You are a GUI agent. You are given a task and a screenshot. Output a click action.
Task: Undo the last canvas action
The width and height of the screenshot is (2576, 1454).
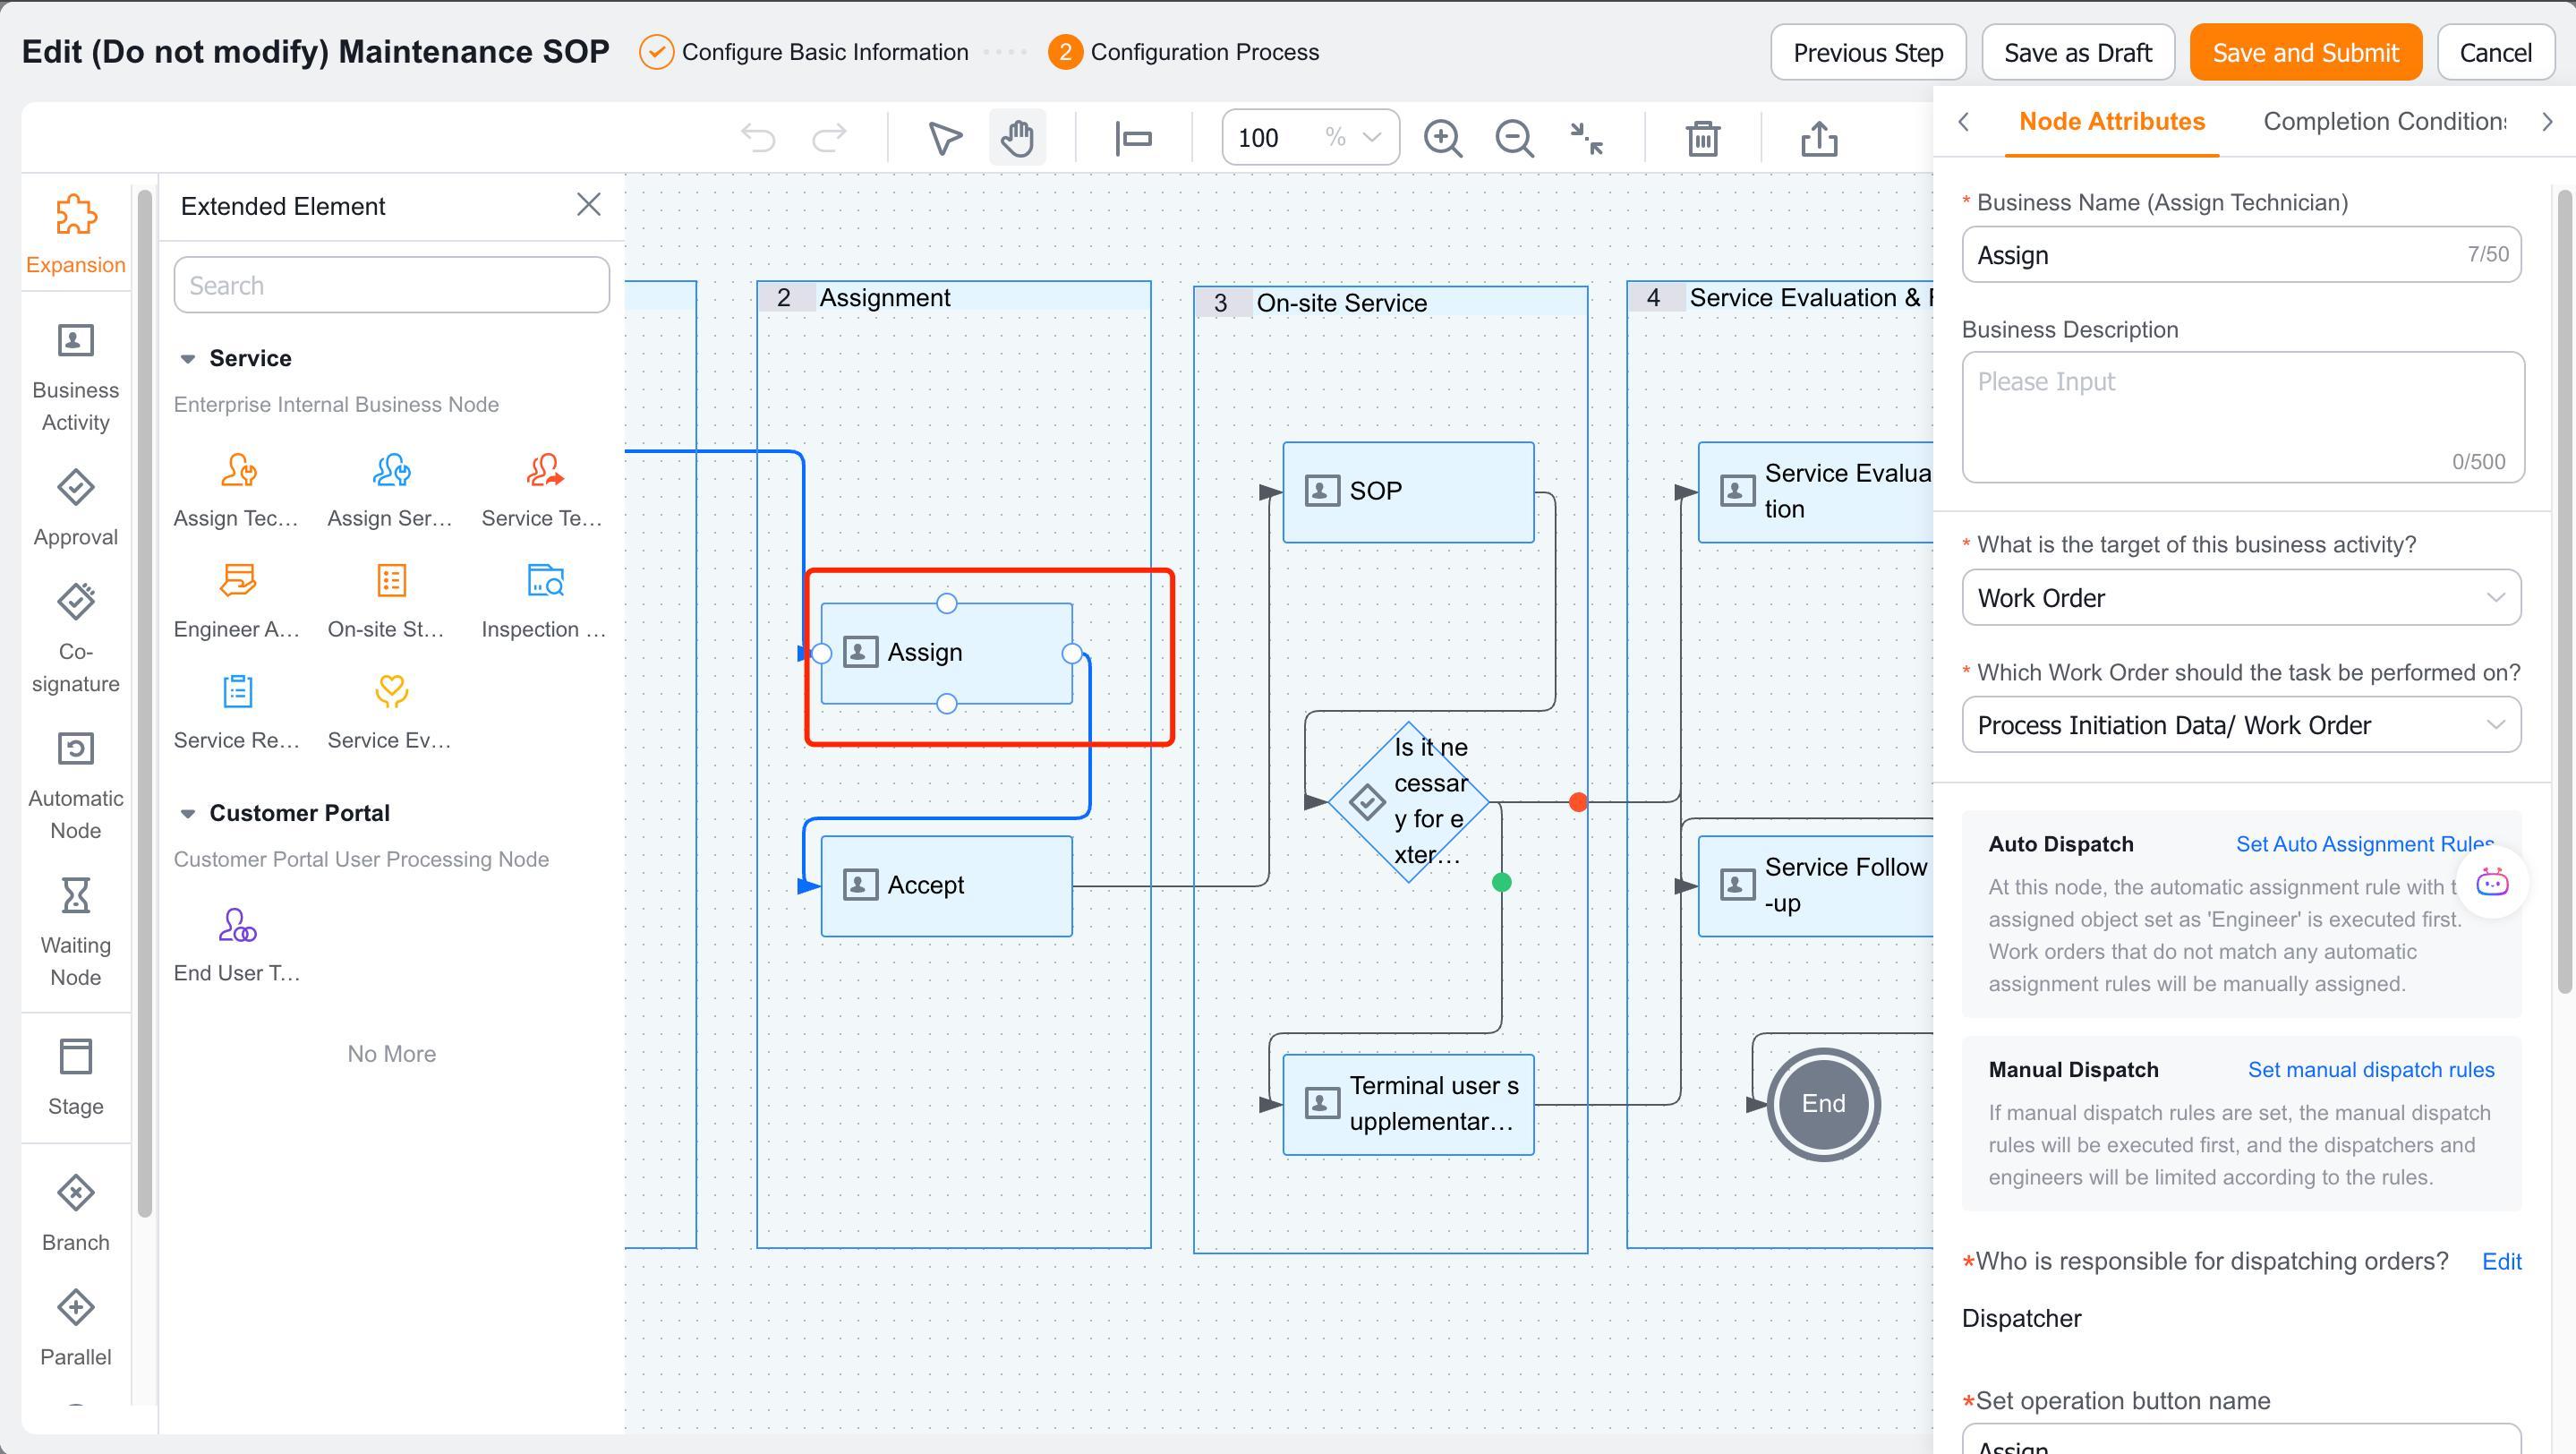pyautogui.click(x=758, y=138)
